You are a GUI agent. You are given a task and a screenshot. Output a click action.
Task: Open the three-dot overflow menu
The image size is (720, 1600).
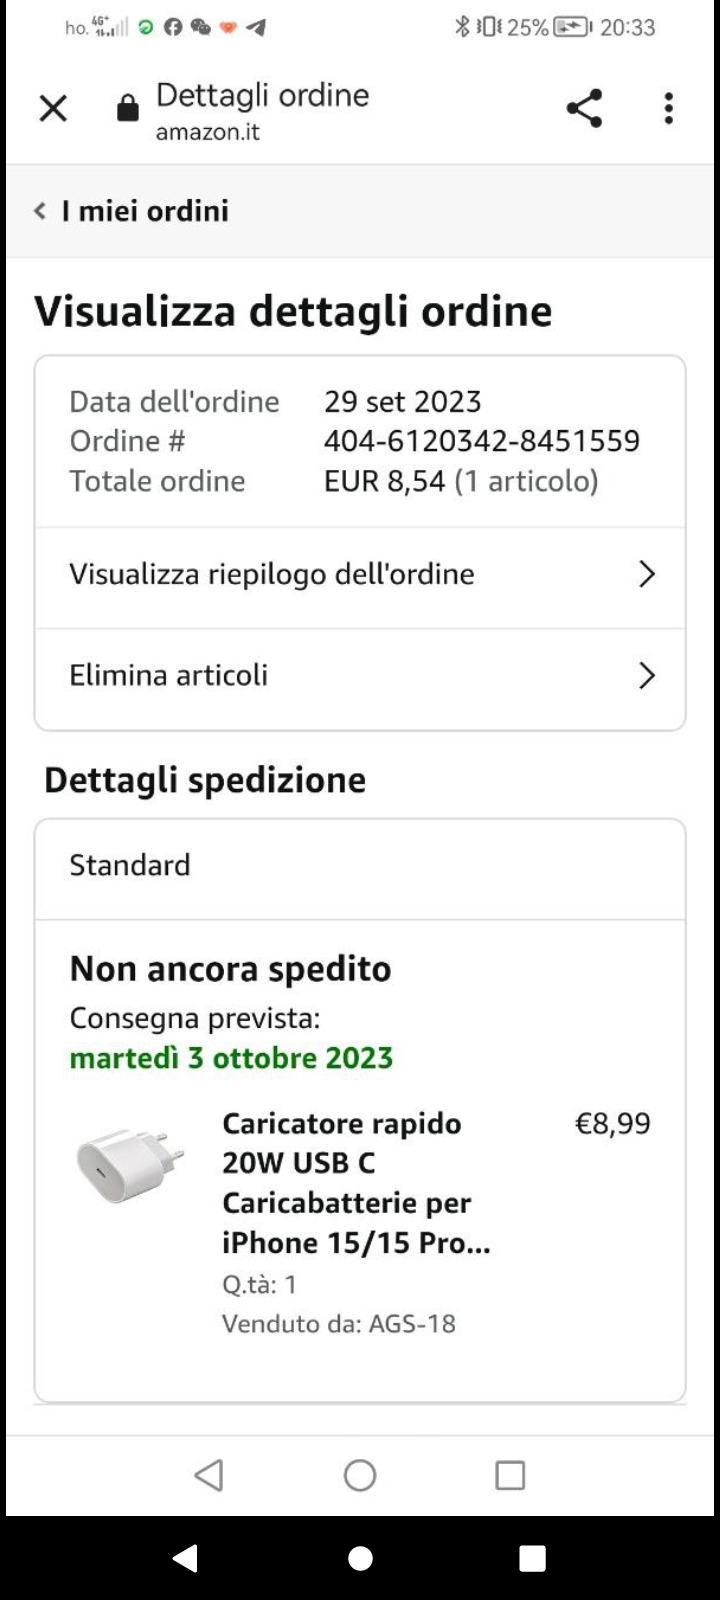(669, 108)
